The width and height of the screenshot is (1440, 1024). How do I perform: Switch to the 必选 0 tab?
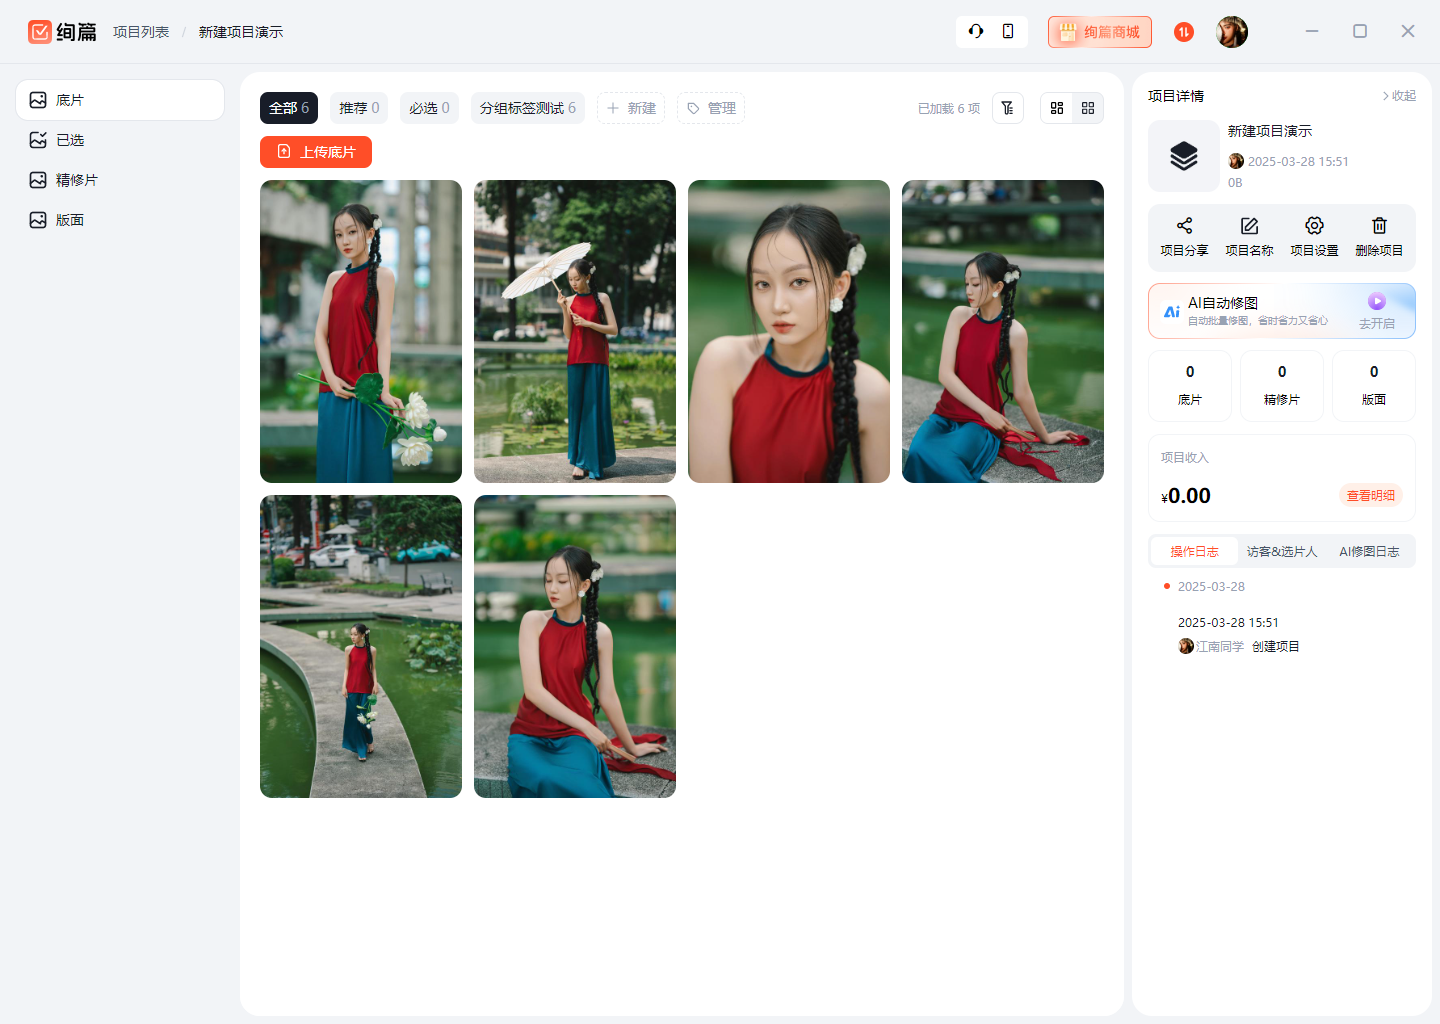429,108
